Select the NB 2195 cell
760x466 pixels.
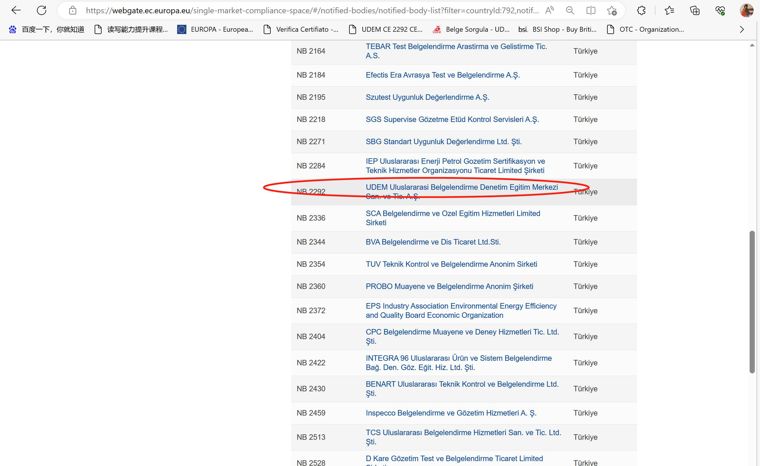tap(311, 97)
